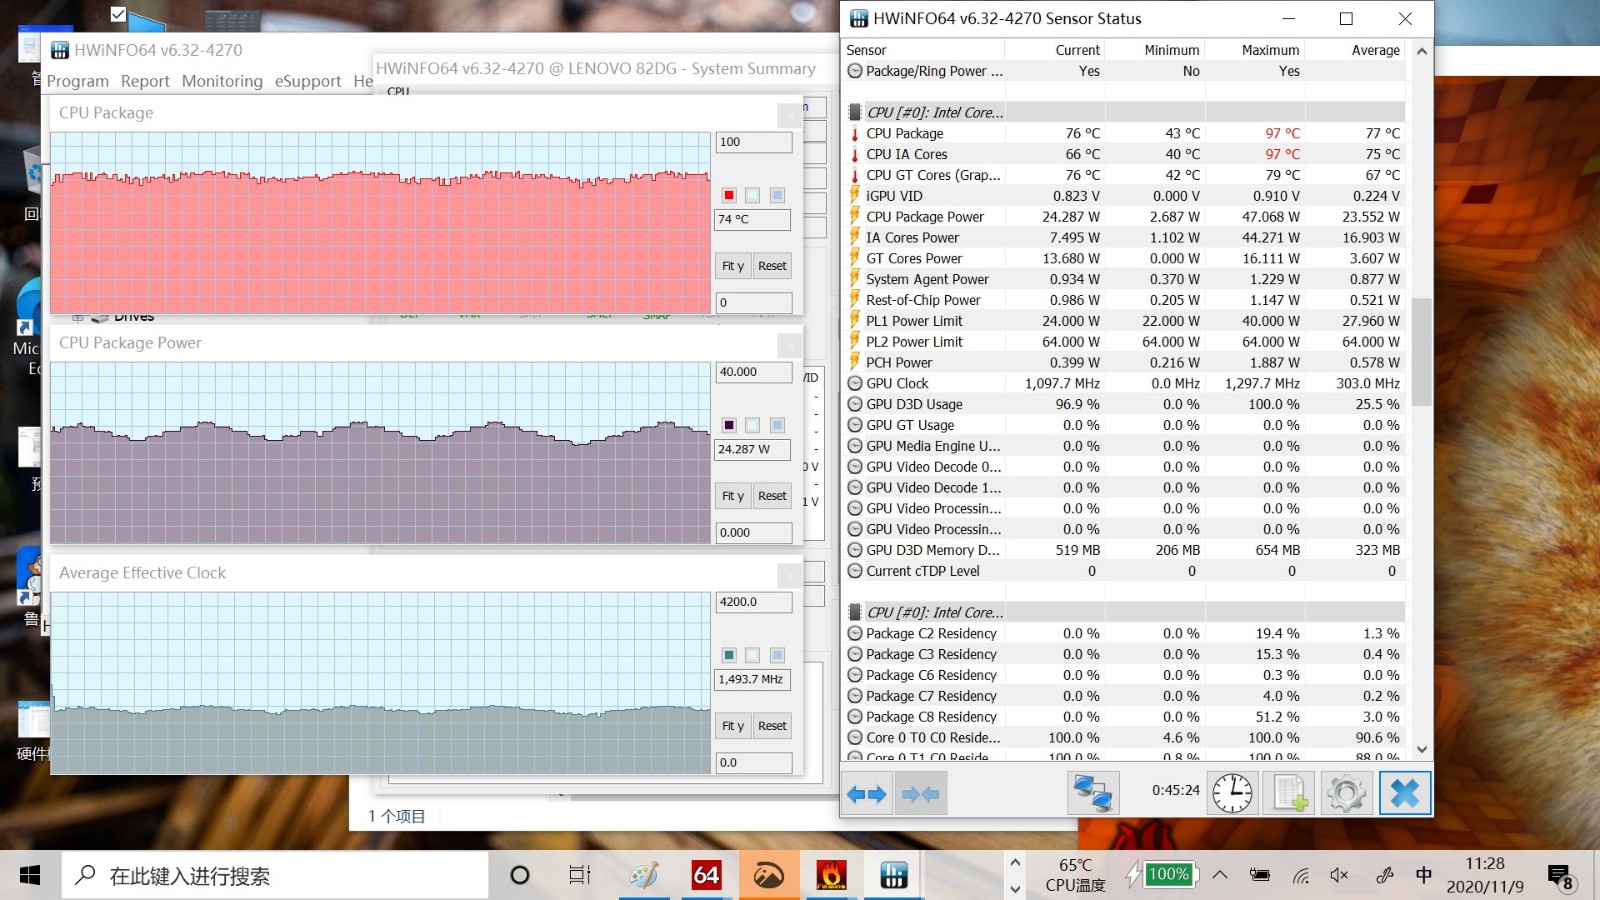Click teal swatch in Average Effective Clock graph
The image size is (1600, 900).
tap(729, 655)
